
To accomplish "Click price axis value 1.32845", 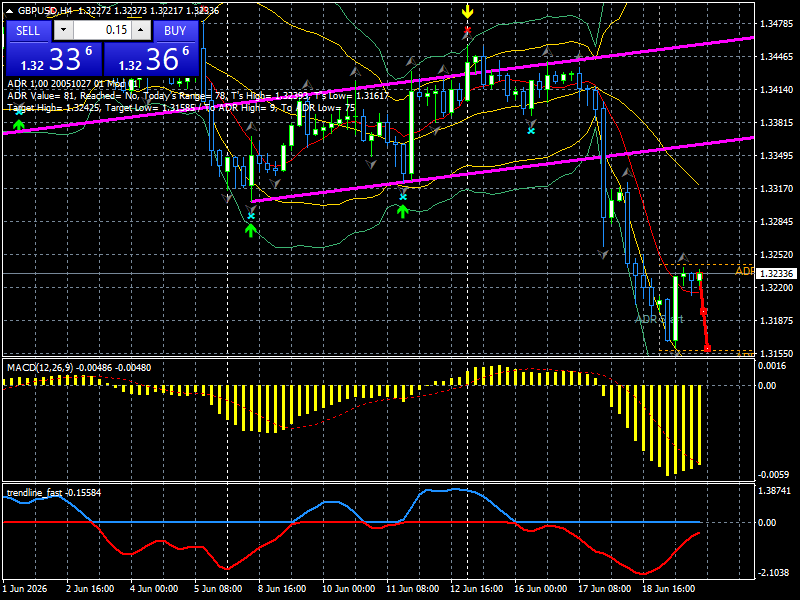I will coord(777,221).
